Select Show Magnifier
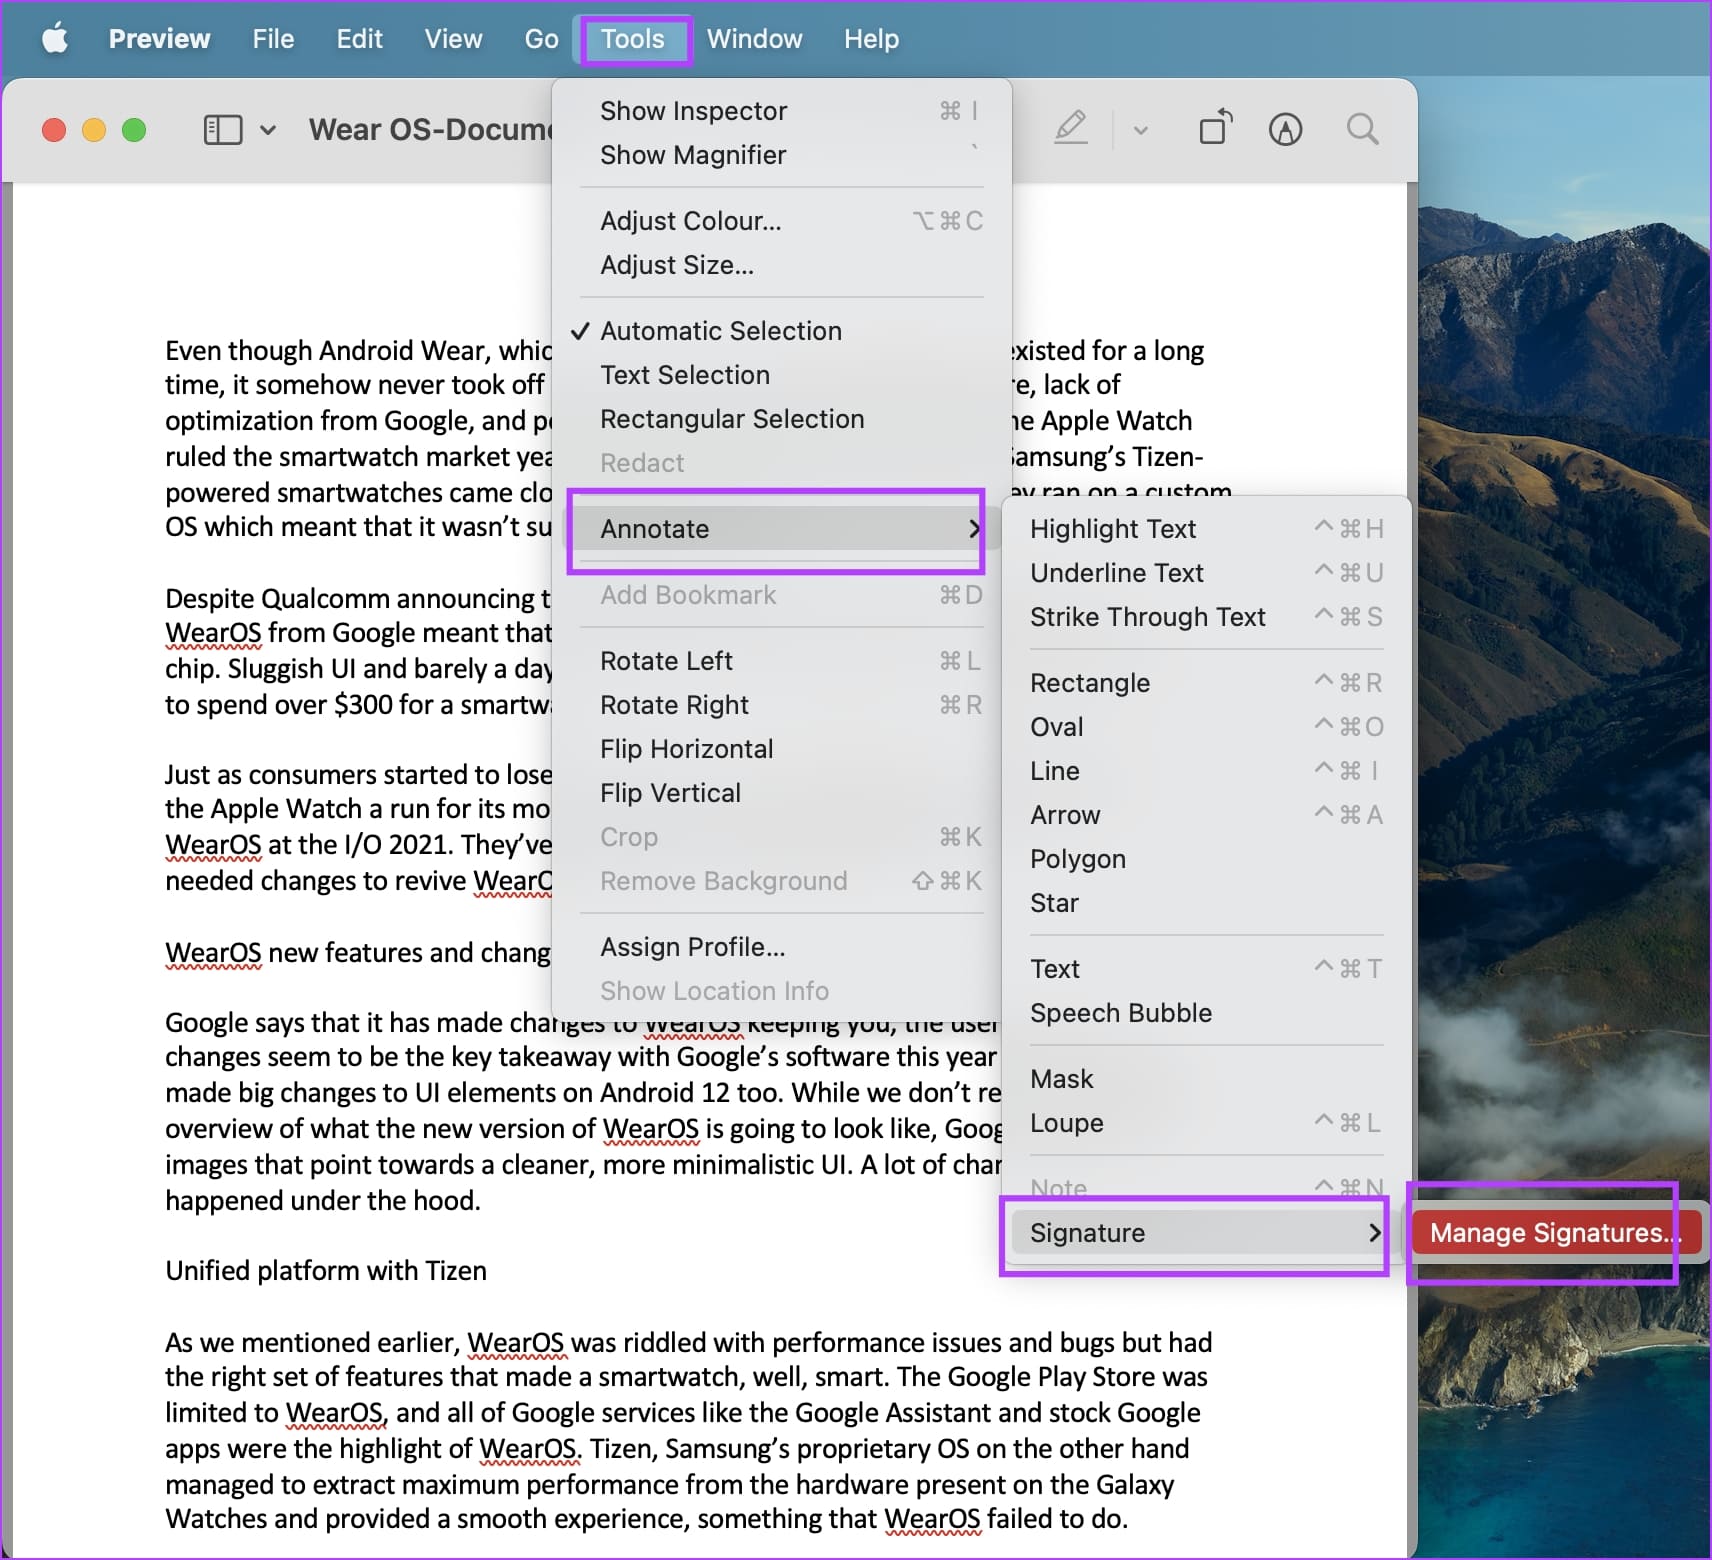Screen dimensions: 1712x1560 click(x=782, y=155)
